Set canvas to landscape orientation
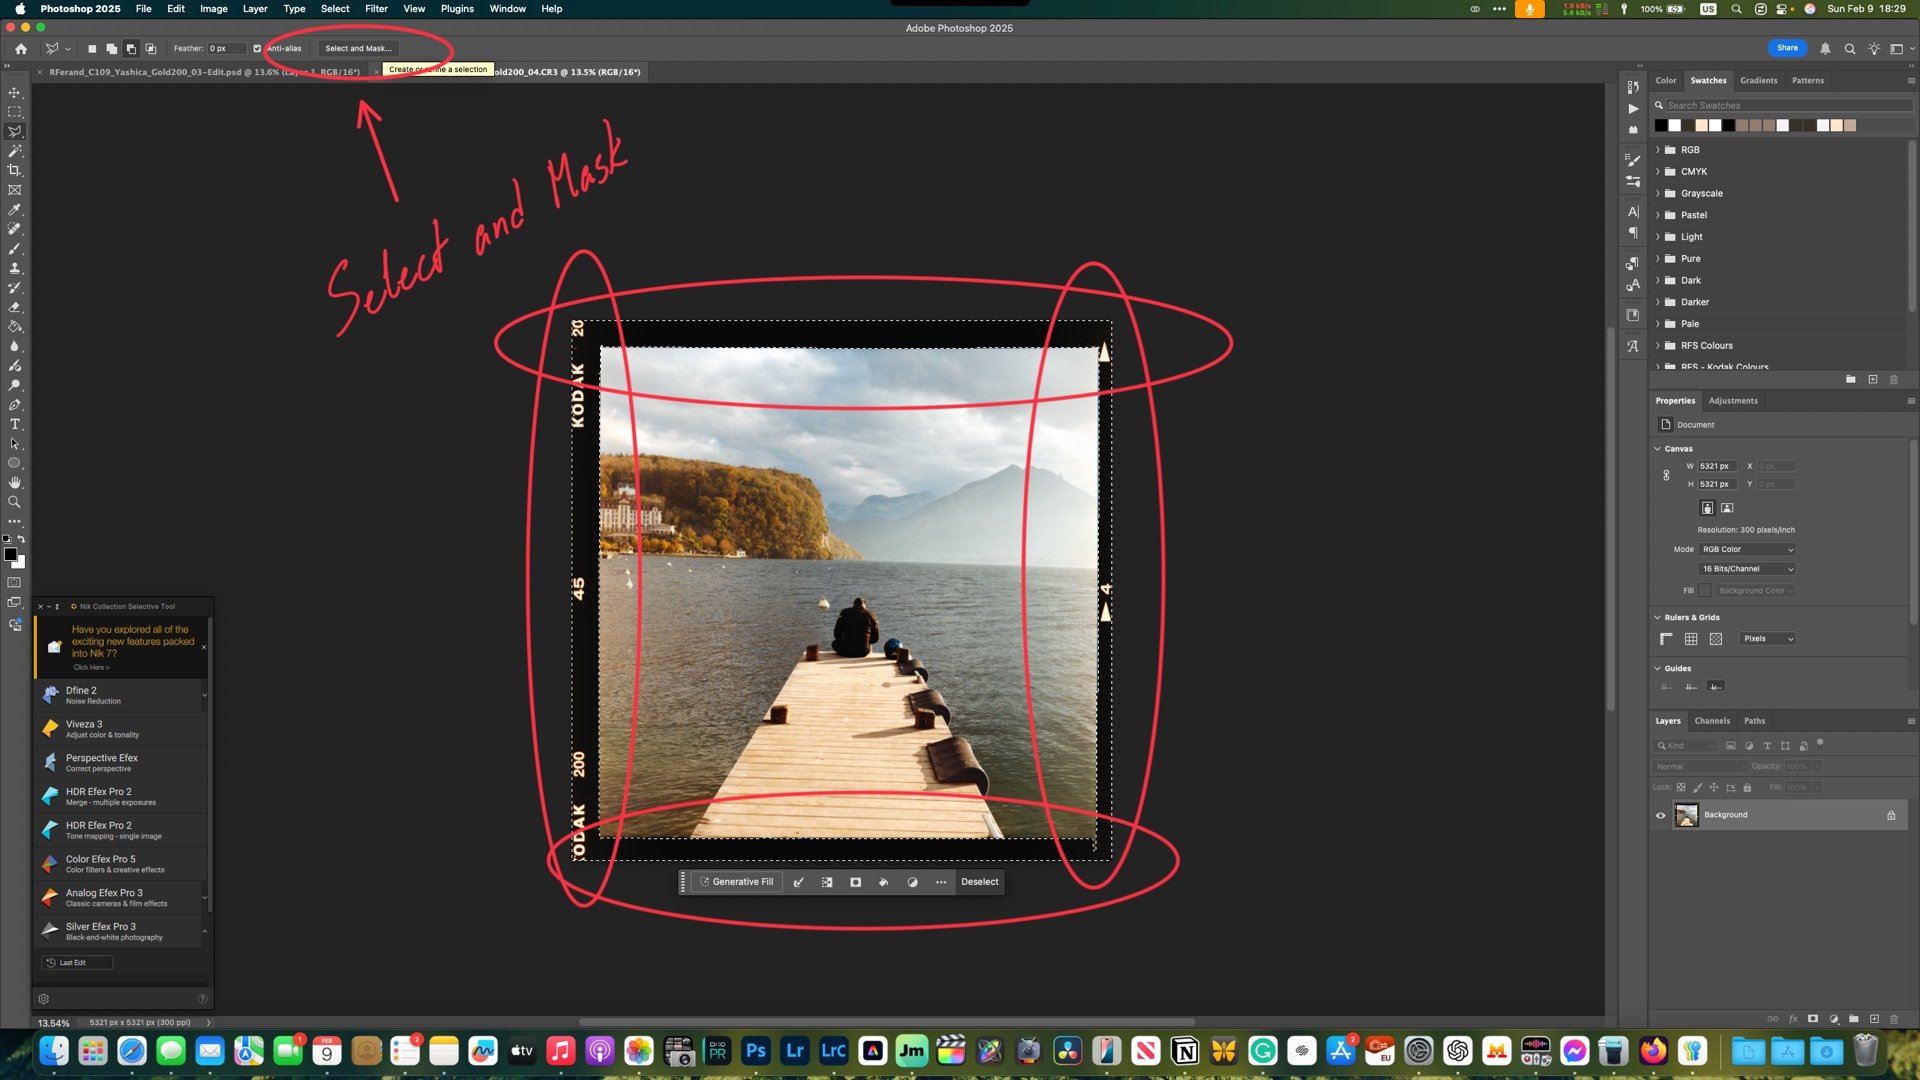 1727,508
